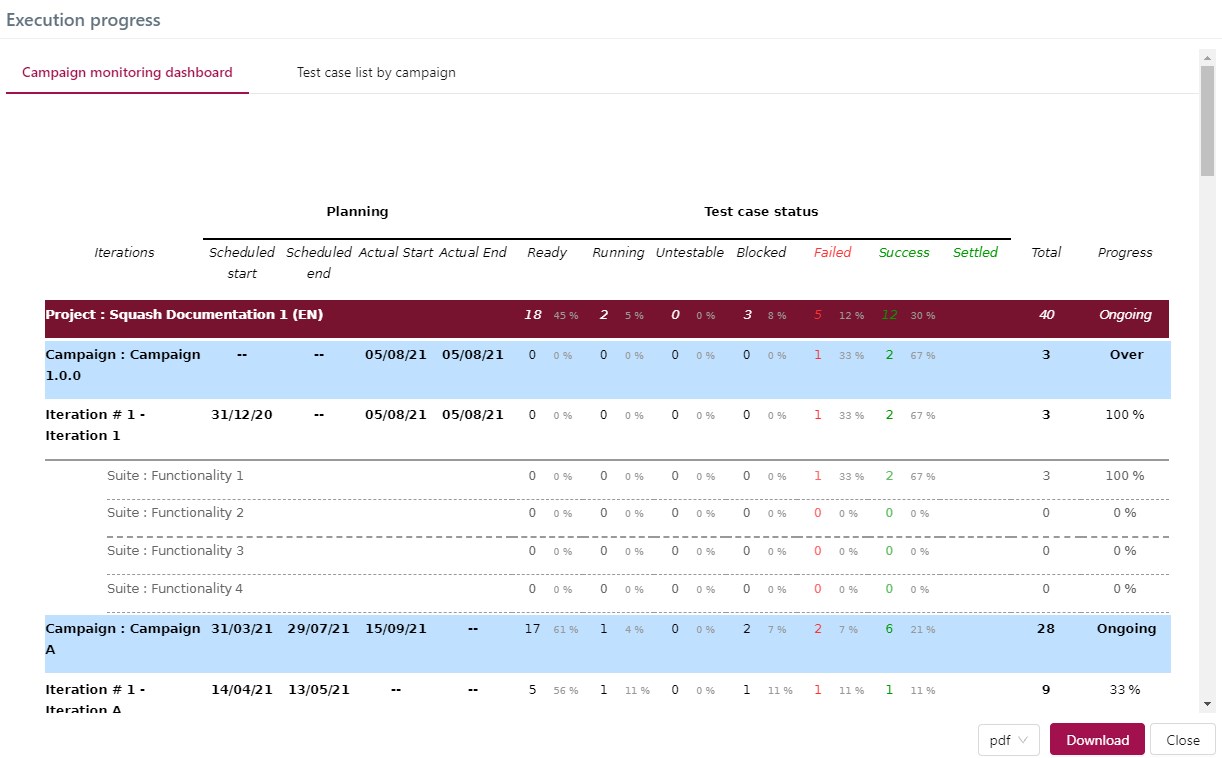Click Suite : Functionality 4 row
The width and height of the screenshot is (1222, 758).
pyautogui.click(x=175, y=589)
